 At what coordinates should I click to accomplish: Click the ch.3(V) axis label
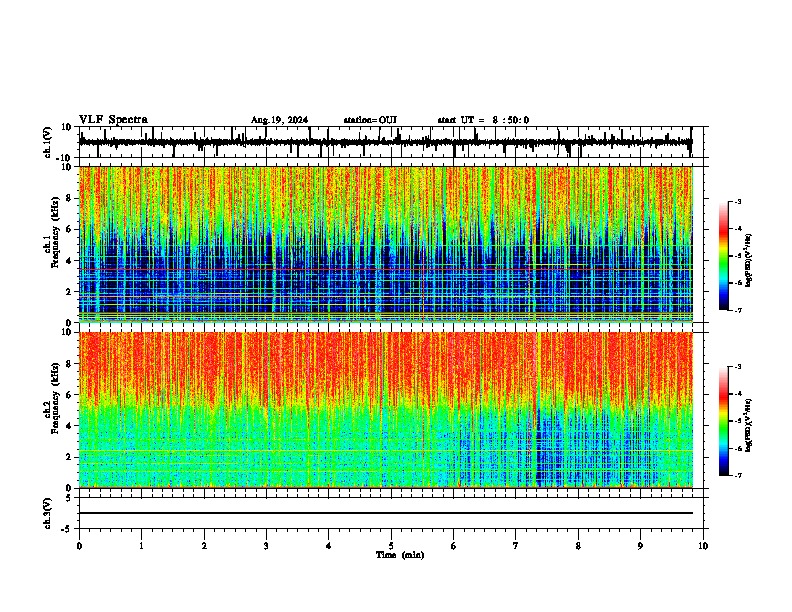tap(48, 513)
